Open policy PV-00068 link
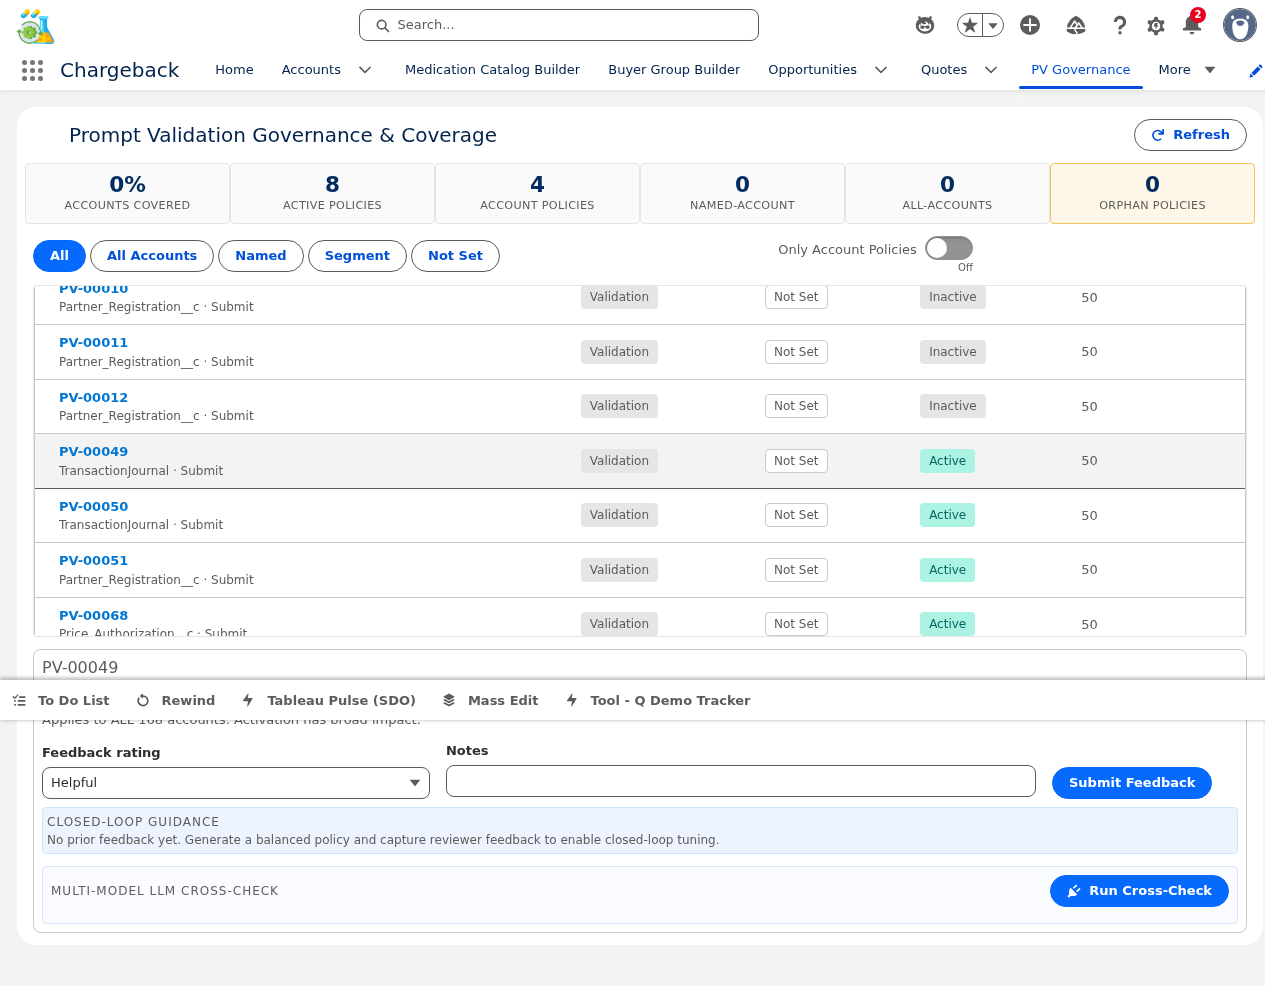The height and width of the screenshot is (986, 1265). (93, 616)
